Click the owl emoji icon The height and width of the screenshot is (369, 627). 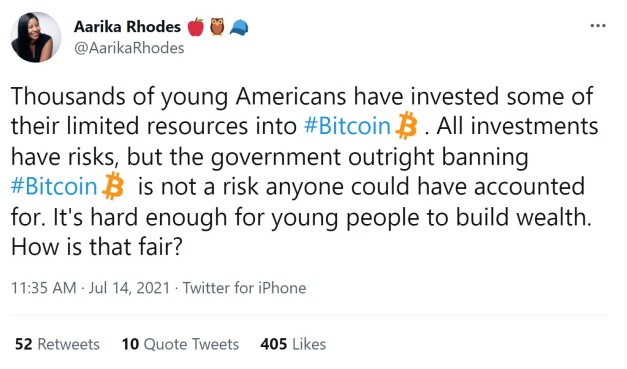pos(217,27)
